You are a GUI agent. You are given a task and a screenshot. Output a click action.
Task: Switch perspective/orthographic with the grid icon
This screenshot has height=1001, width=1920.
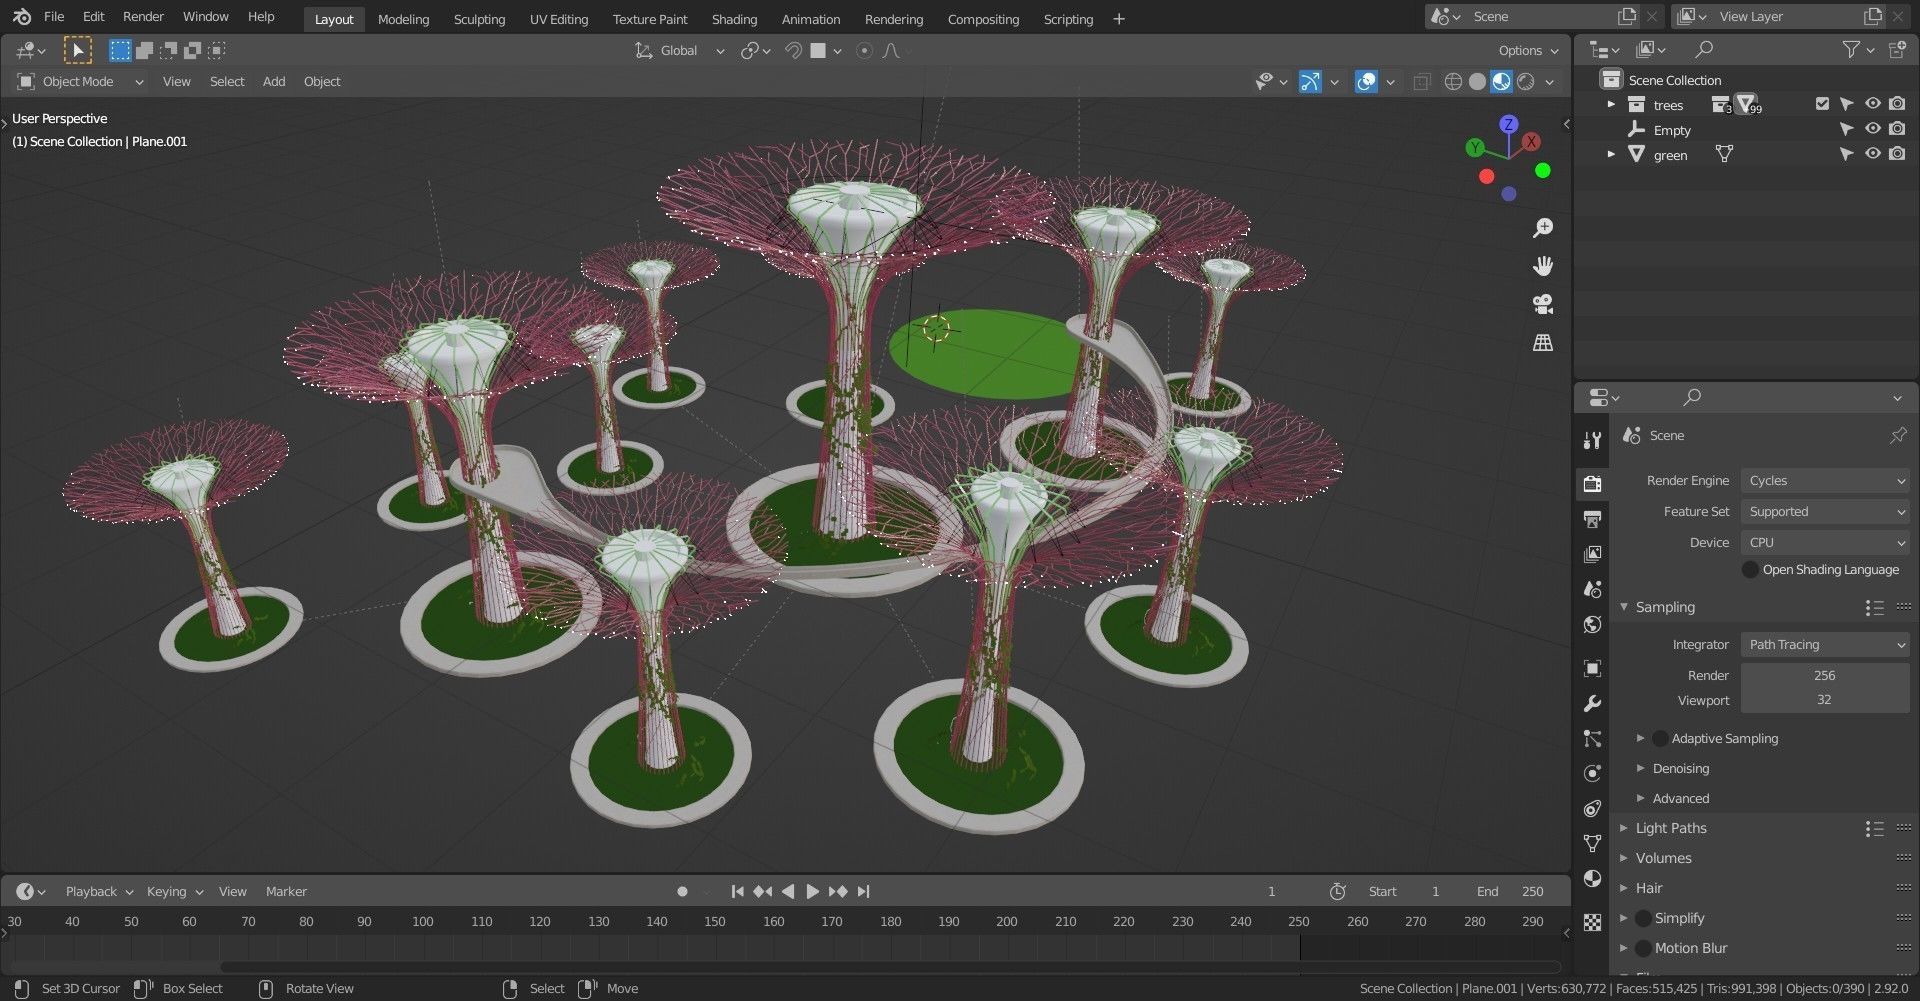pos(1543,343)
